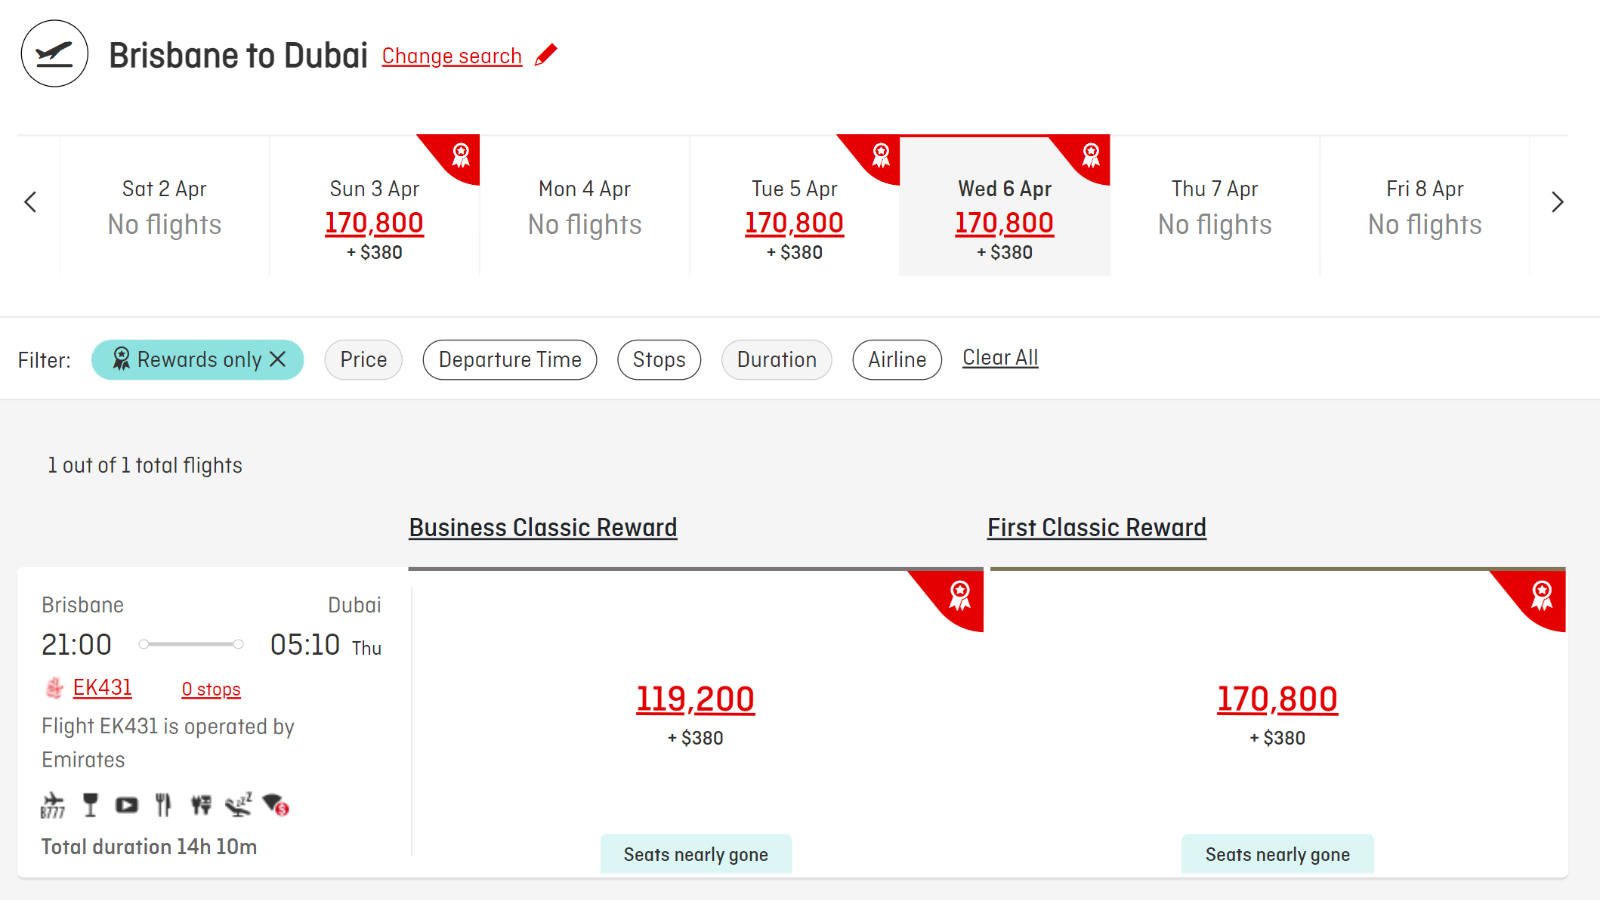The height and width of the screenshot is (900, 1600).
Task: Open flight EK431 details link
Action: click(x=102, y=688)
